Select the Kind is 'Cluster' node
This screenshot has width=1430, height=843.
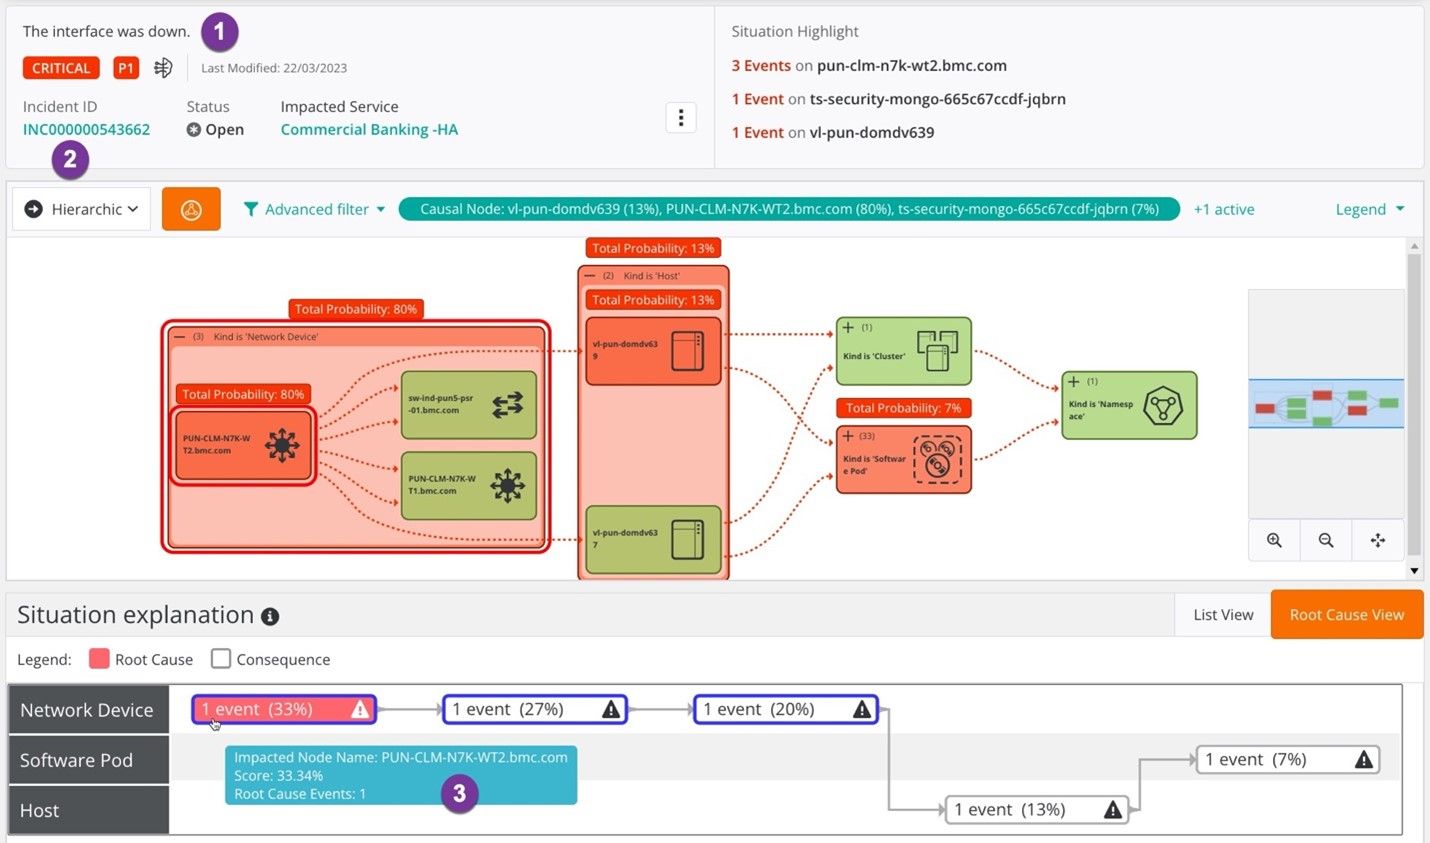[903, 351]
